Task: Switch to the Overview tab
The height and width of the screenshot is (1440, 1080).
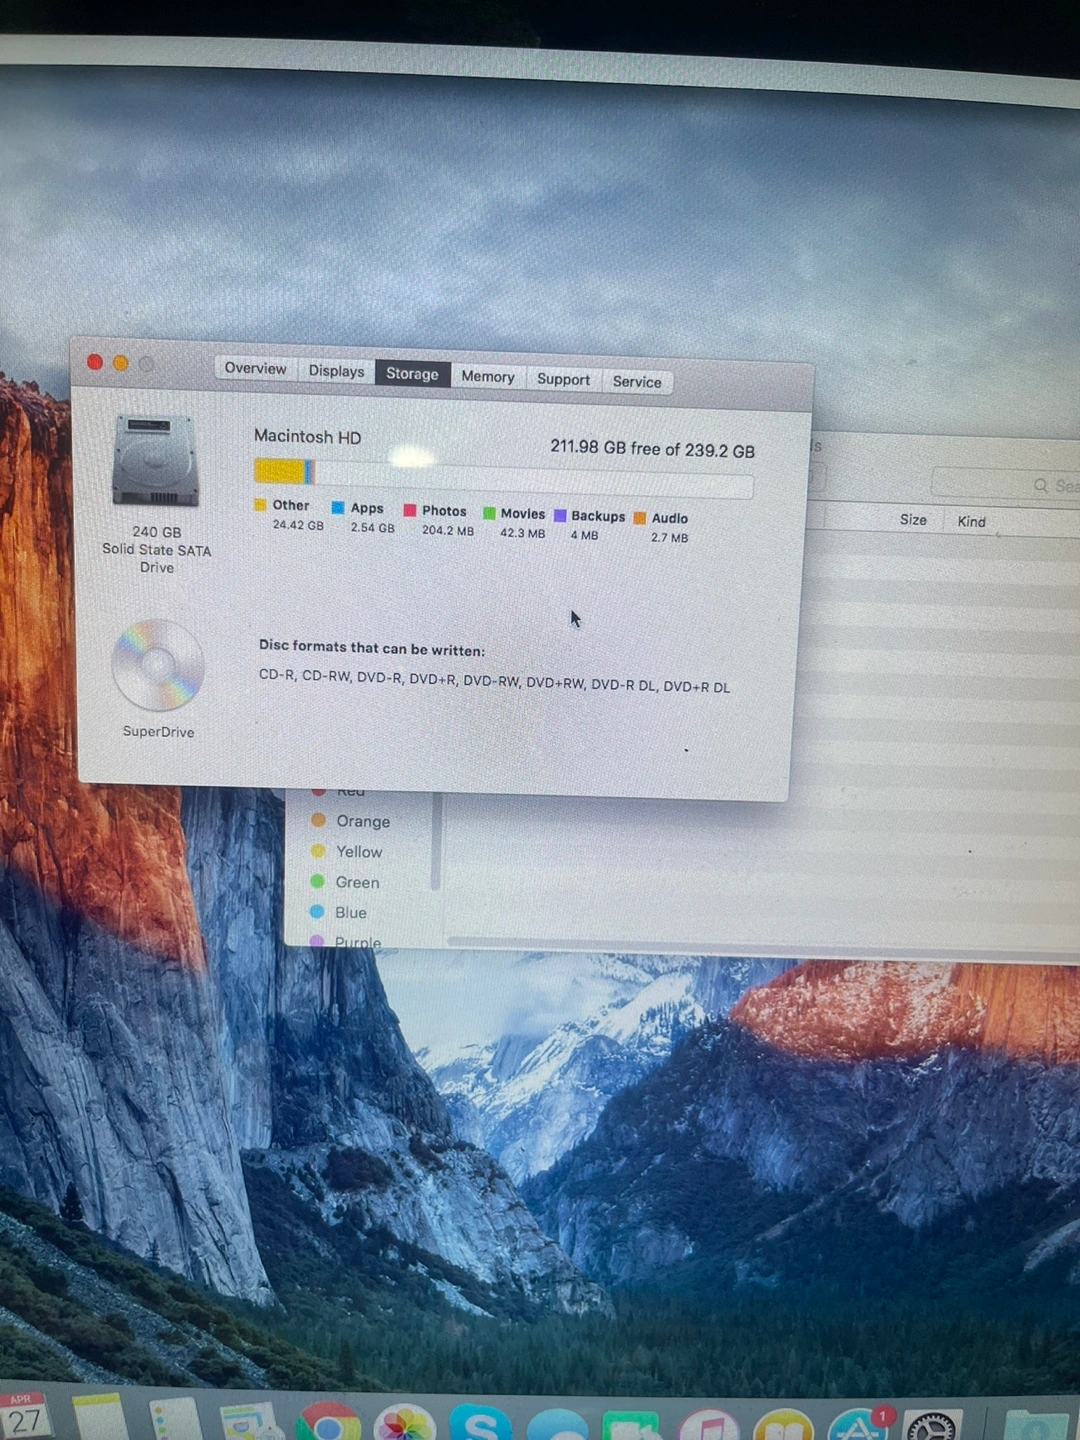Action: pyautogui.click(x=255, y=369)
